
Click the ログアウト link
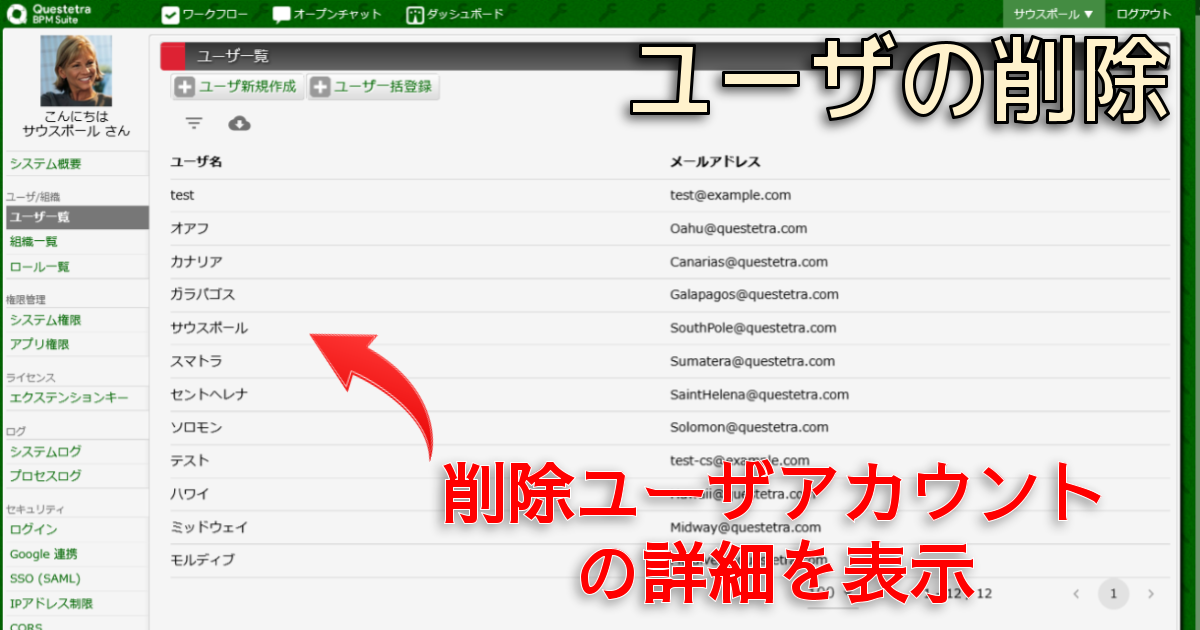(x=1144, y=14)
